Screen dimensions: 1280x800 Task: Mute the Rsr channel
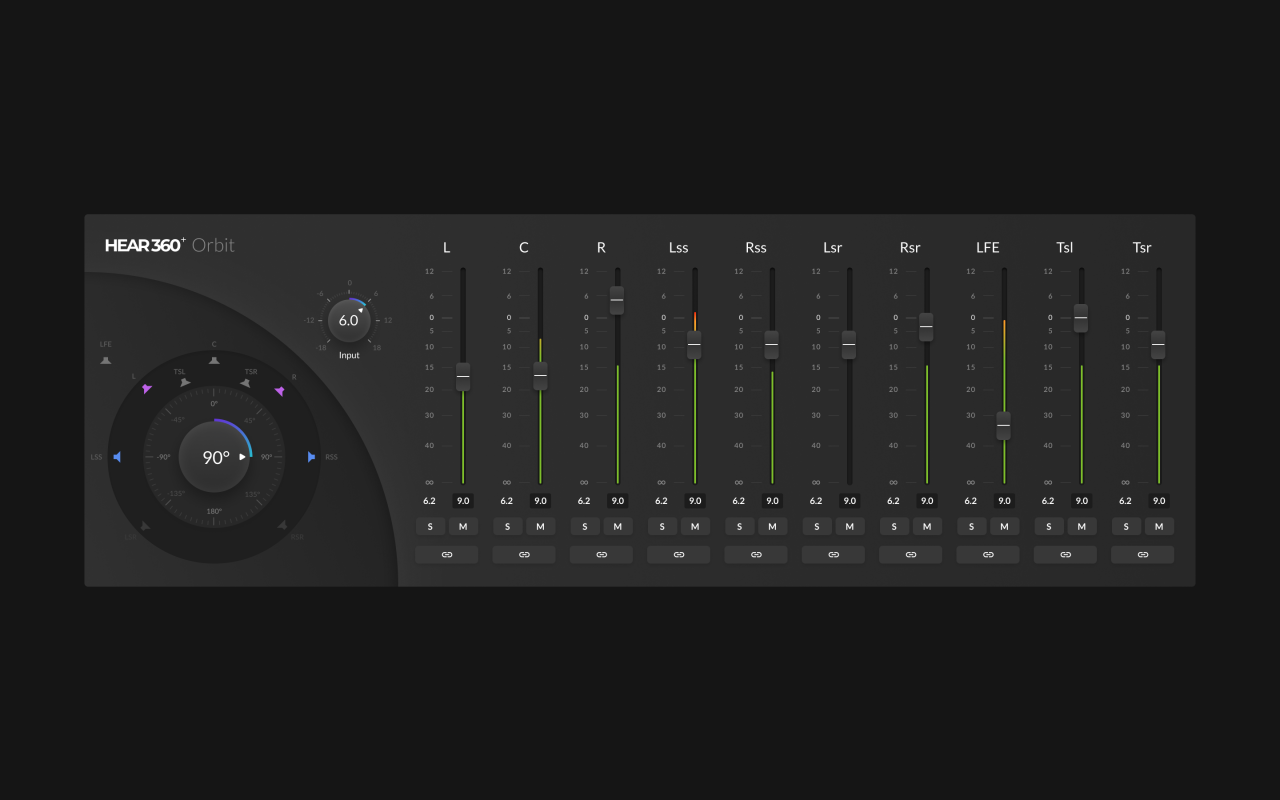coord(927,526)
